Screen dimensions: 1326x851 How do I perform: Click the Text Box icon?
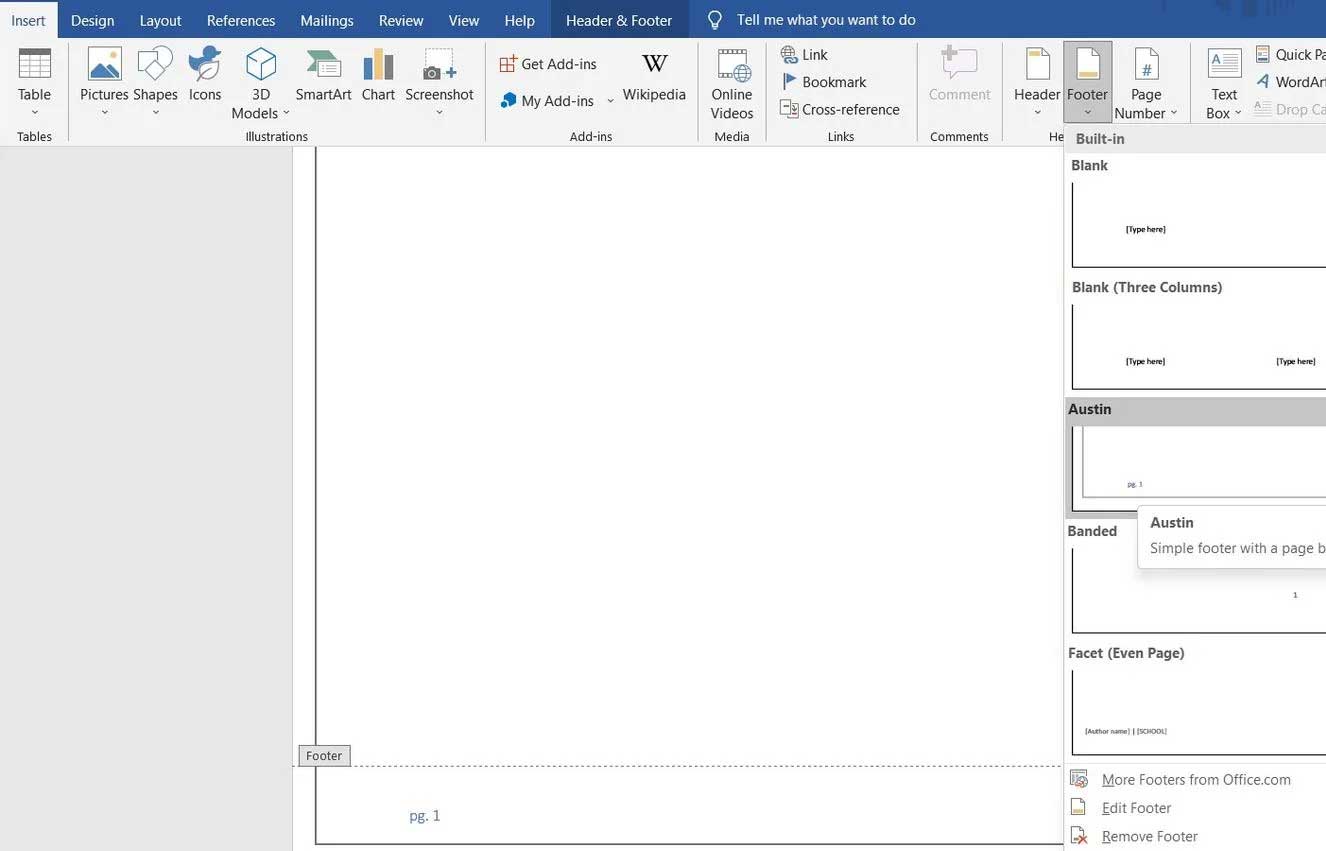[1224, 66]
